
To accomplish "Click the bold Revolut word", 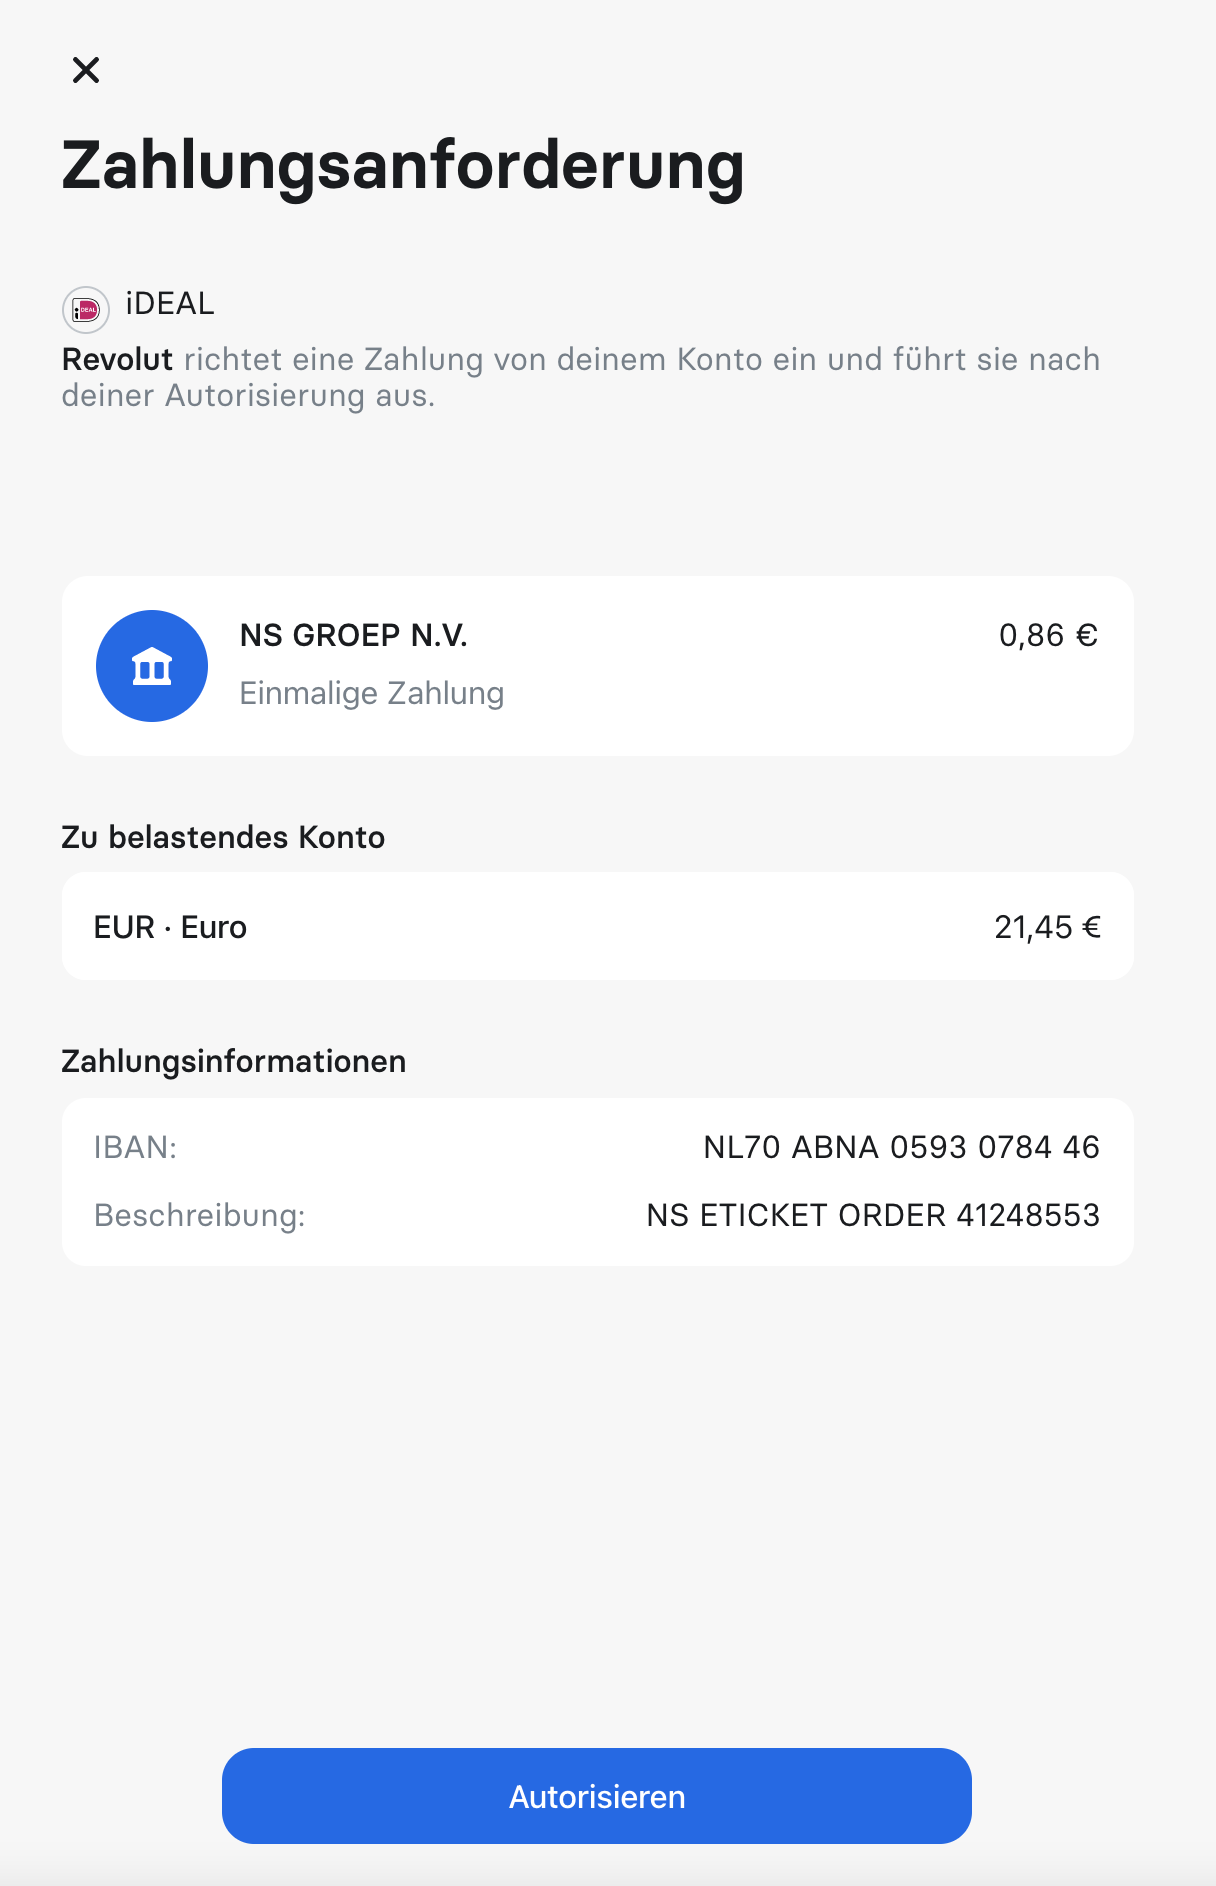I will pos(118,359).
